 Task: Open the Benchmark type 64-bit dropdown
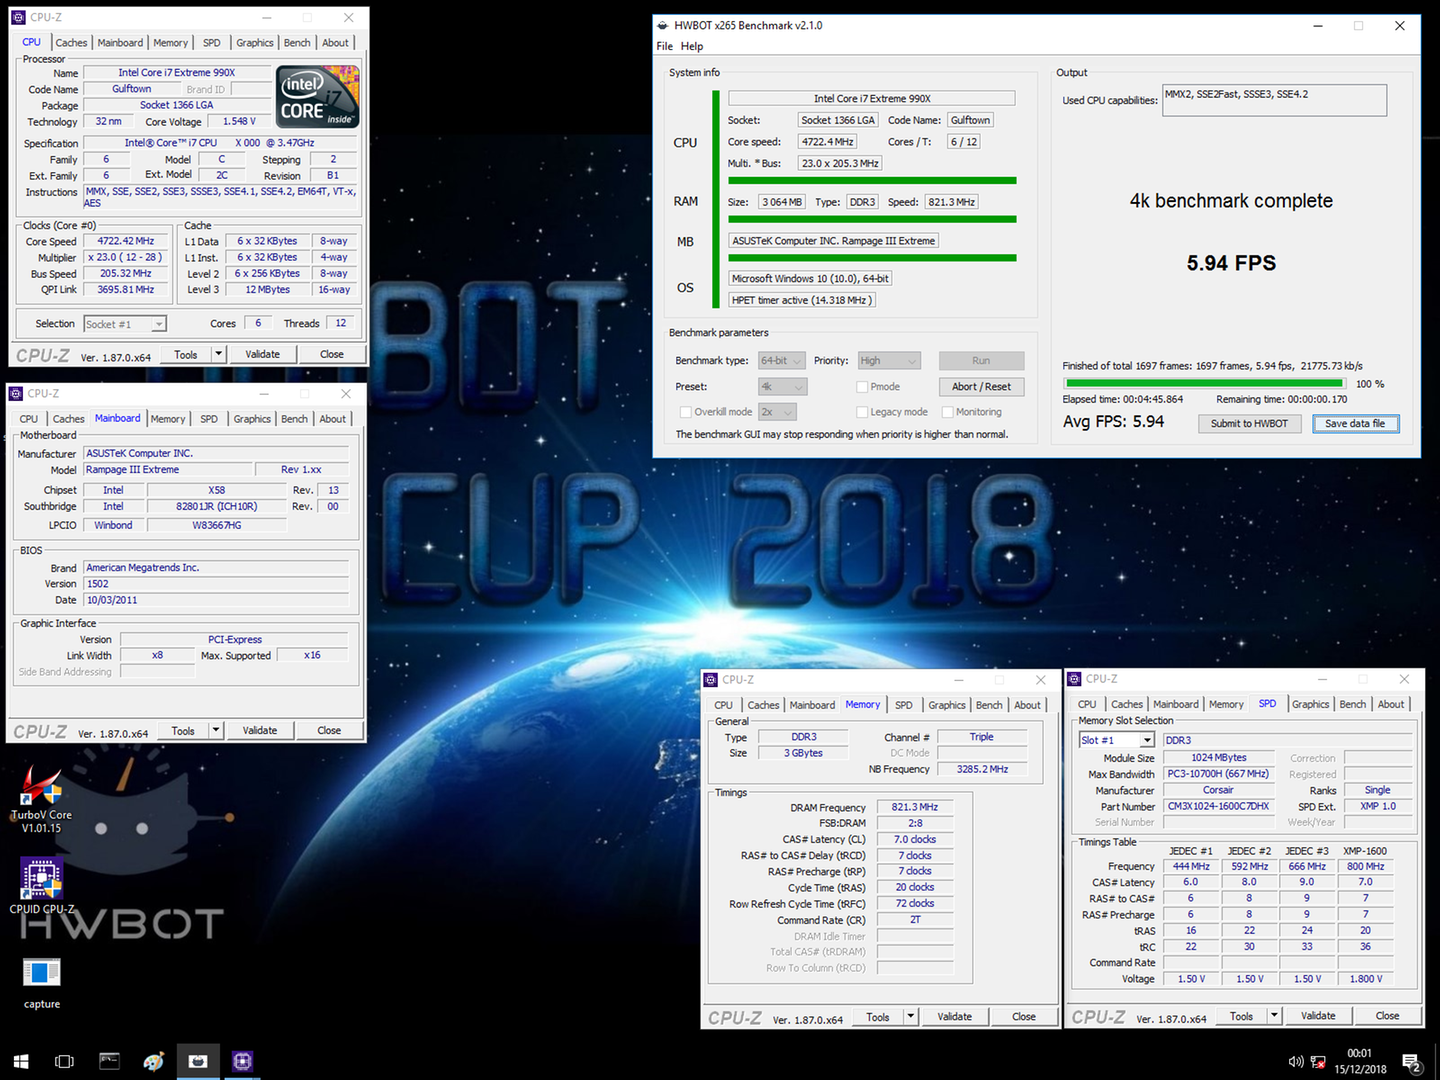[x=782, y=361]
